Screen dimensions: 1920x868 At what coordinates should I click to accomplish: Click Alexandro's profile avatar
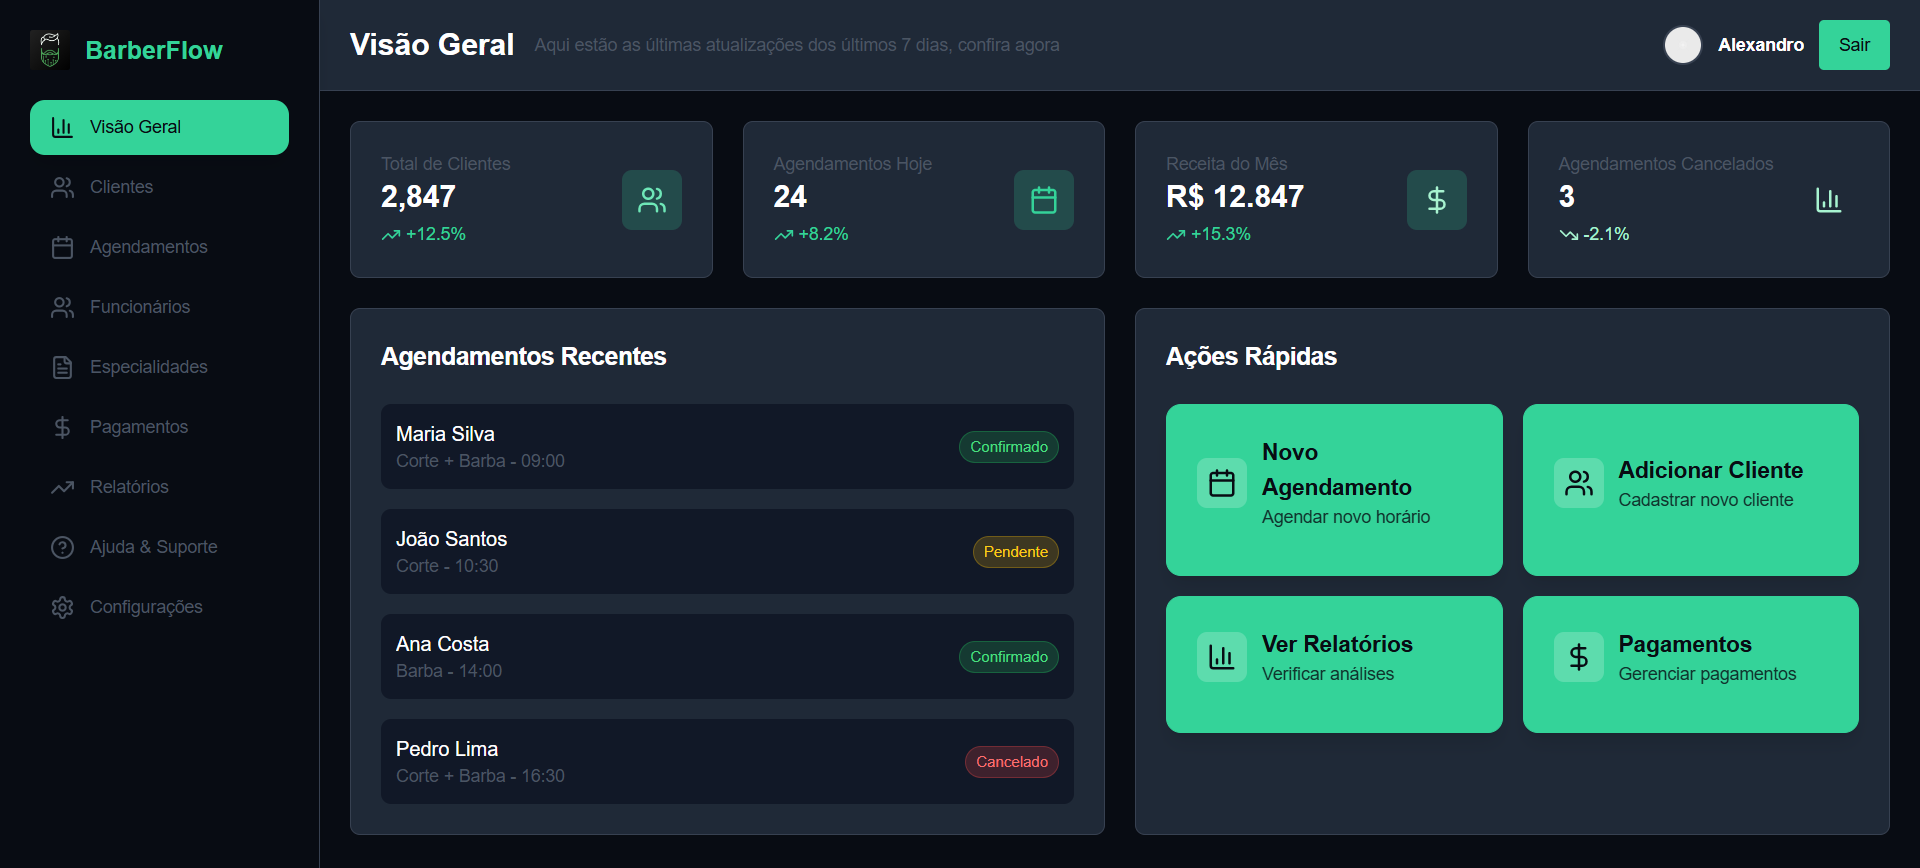click(1682, 45)
